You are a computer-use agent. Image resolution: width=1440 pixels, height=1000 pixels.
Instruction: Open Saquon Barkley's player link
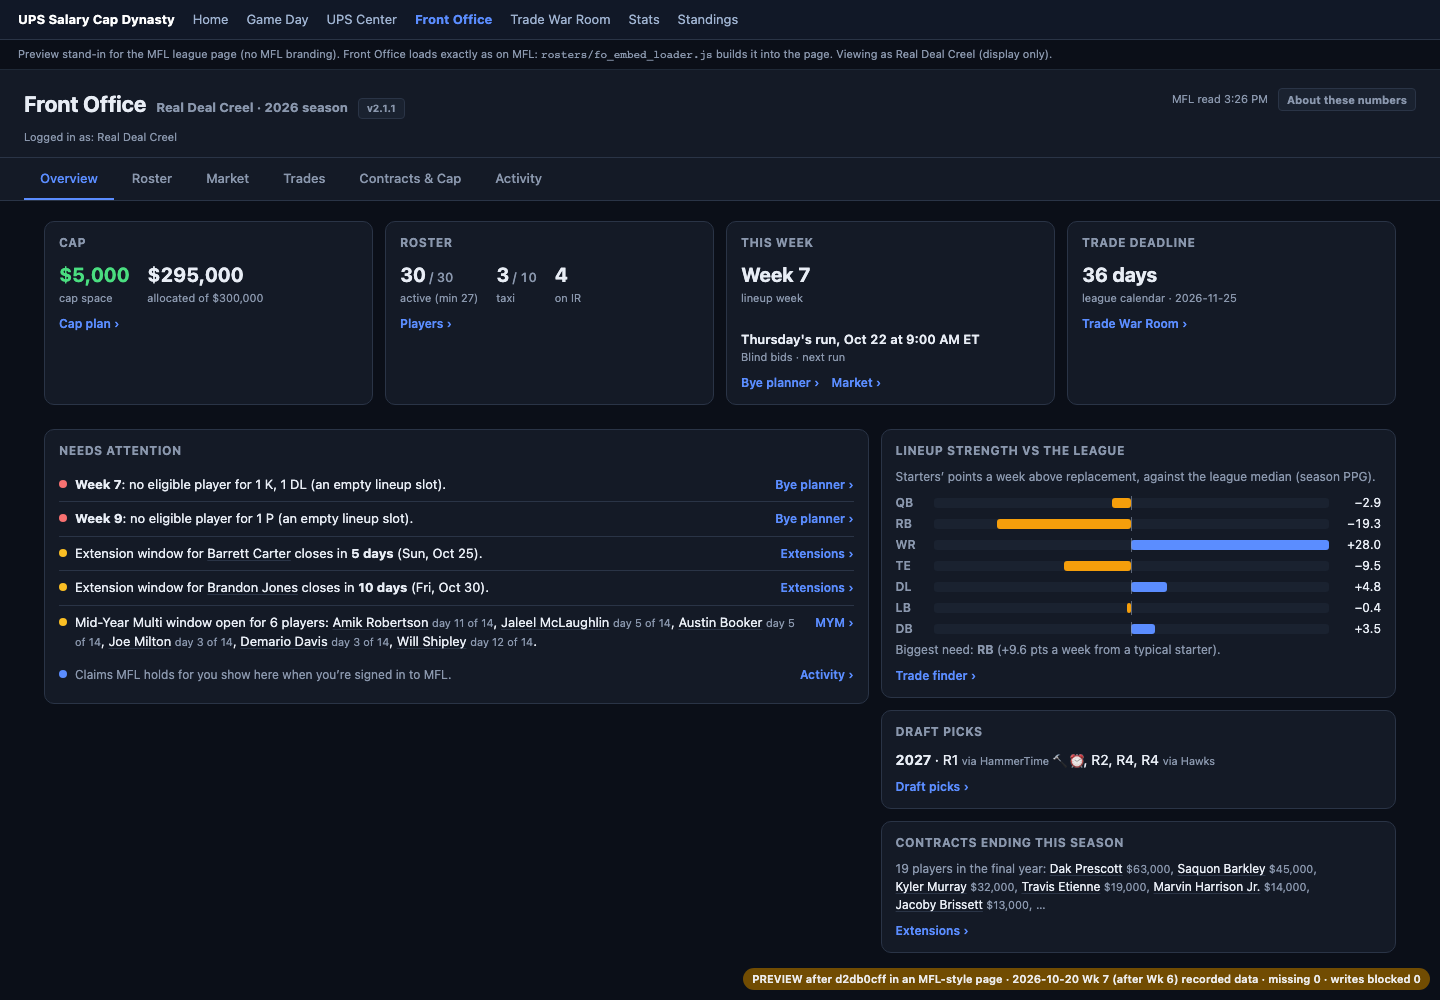[1221, 869]
